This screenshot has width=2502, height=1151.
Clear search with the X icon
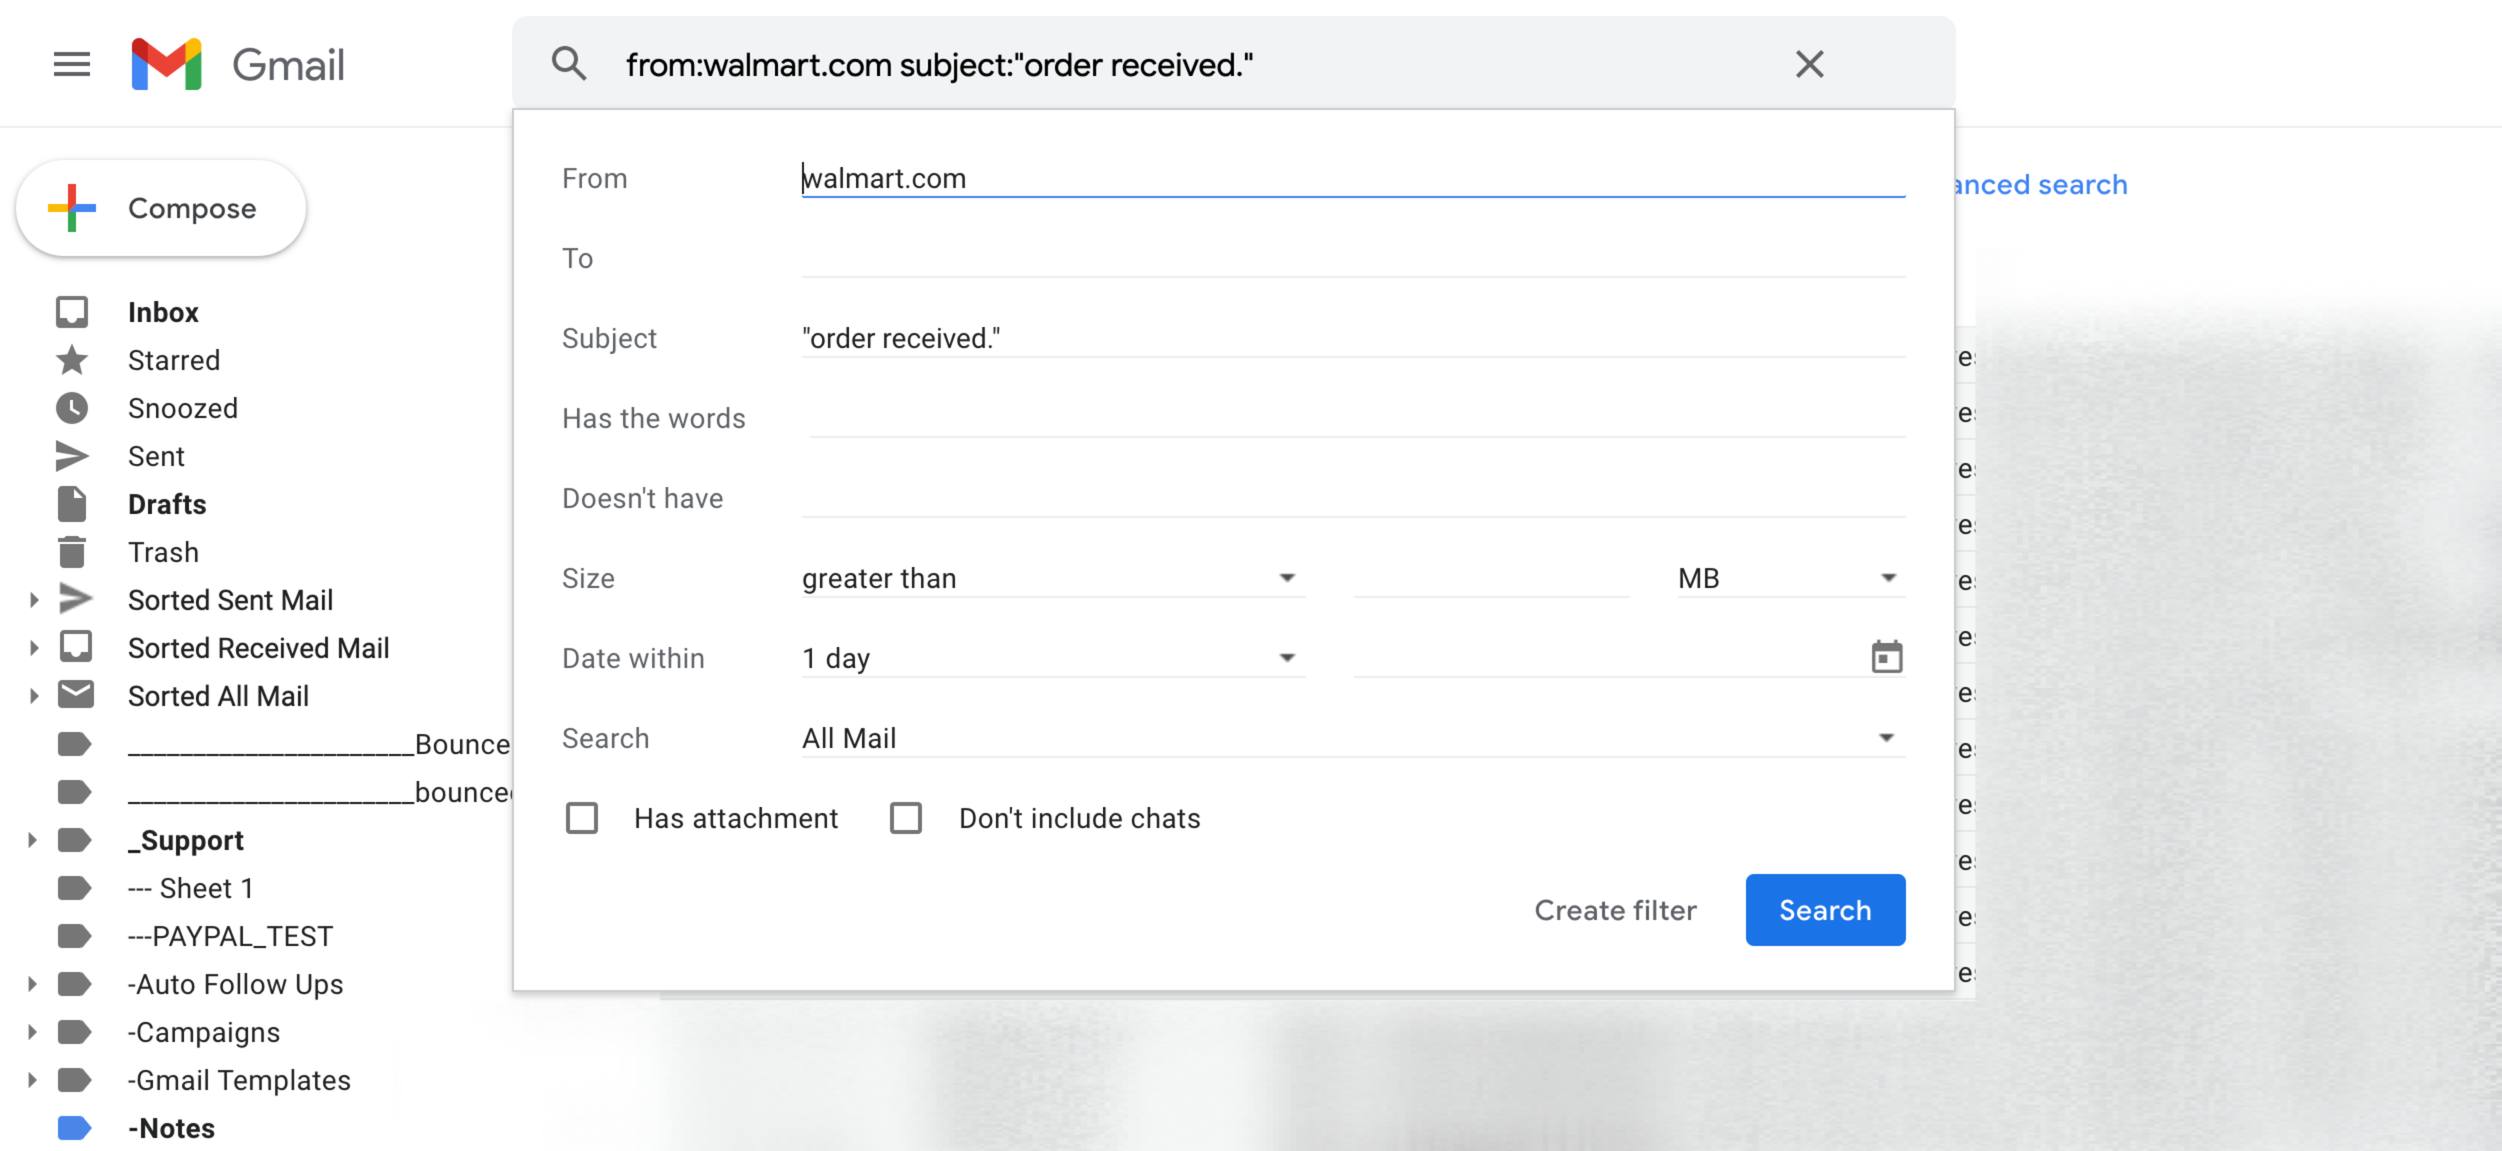[1809, 64]
